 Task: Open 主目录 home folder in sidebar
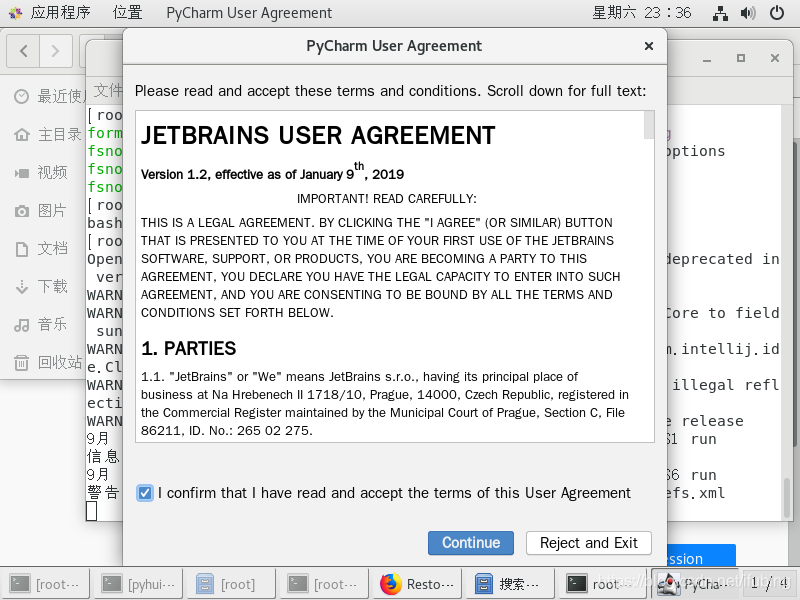[60, 134]
